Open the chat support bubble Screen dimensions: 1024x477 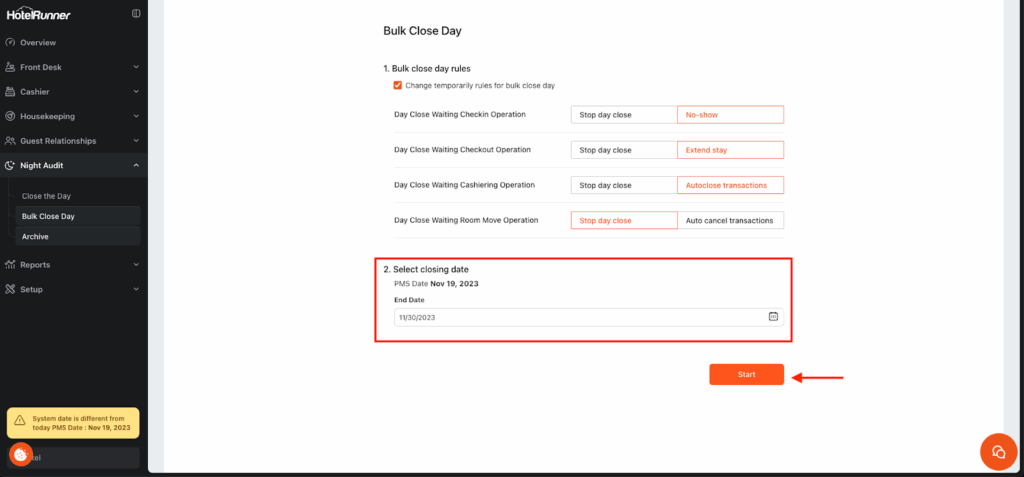point(997,451)
